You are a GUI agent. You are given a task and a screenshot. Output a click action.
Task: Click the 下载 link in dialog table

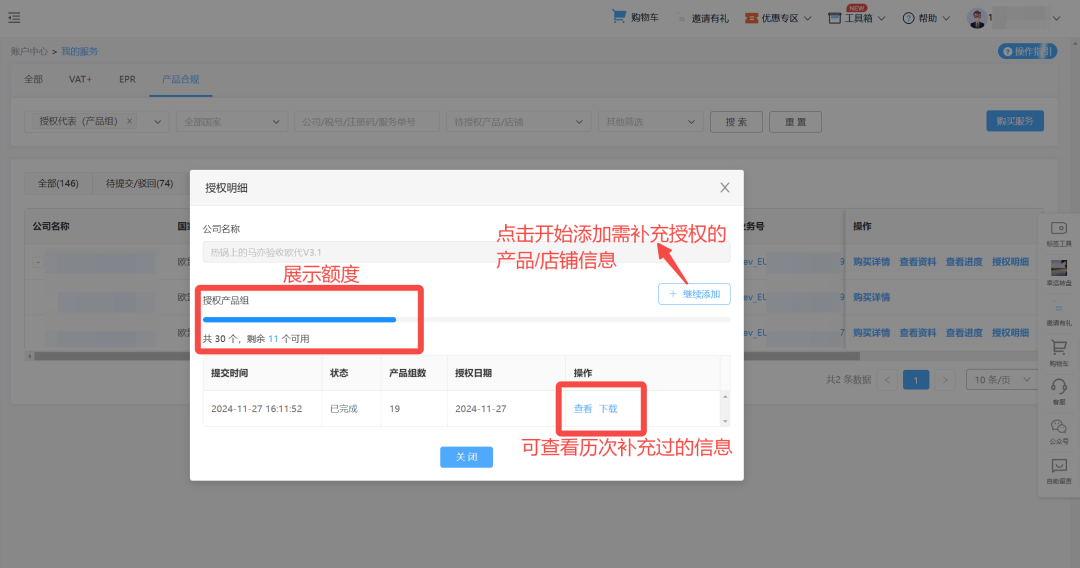click(x=608, y=409)
